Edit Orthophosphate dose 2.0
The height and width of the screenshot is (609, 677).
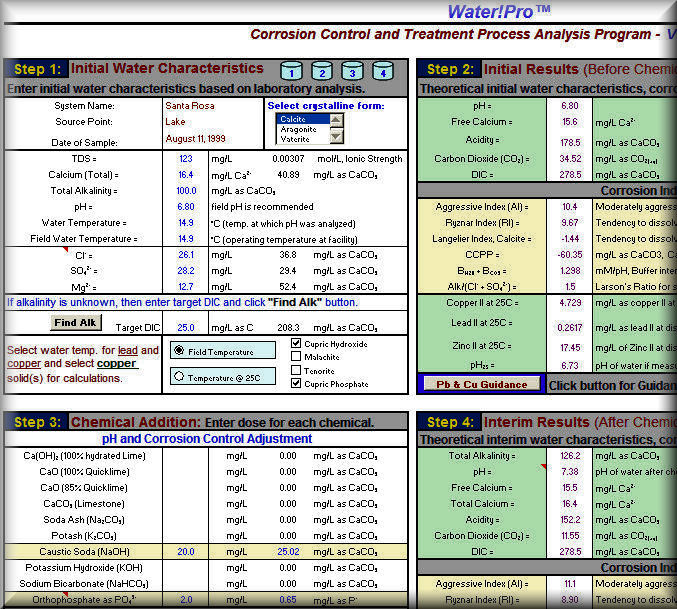(186, 600)
